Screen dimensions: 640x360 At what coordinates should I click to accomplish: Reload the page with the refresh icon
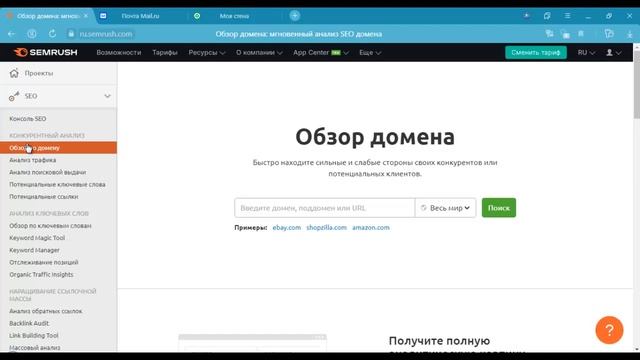point(52,34)
